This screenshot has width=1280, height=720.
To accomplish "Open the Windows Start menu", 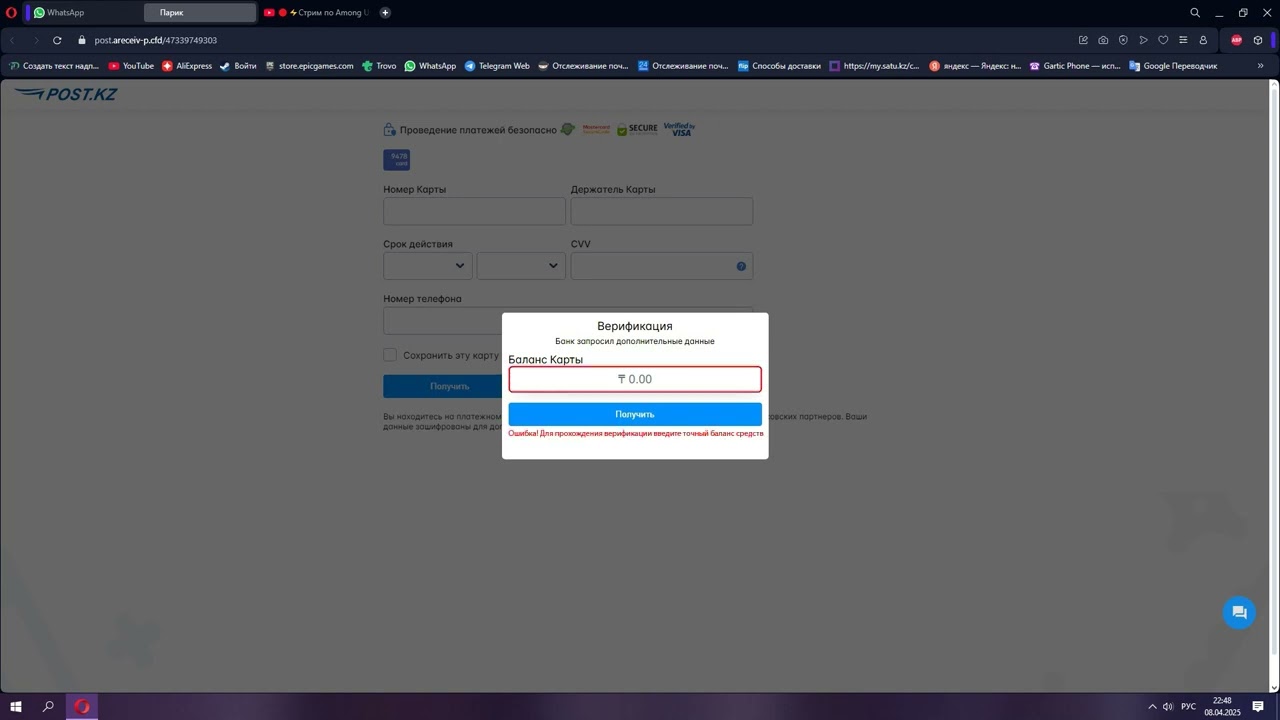I will click(16, 707).
